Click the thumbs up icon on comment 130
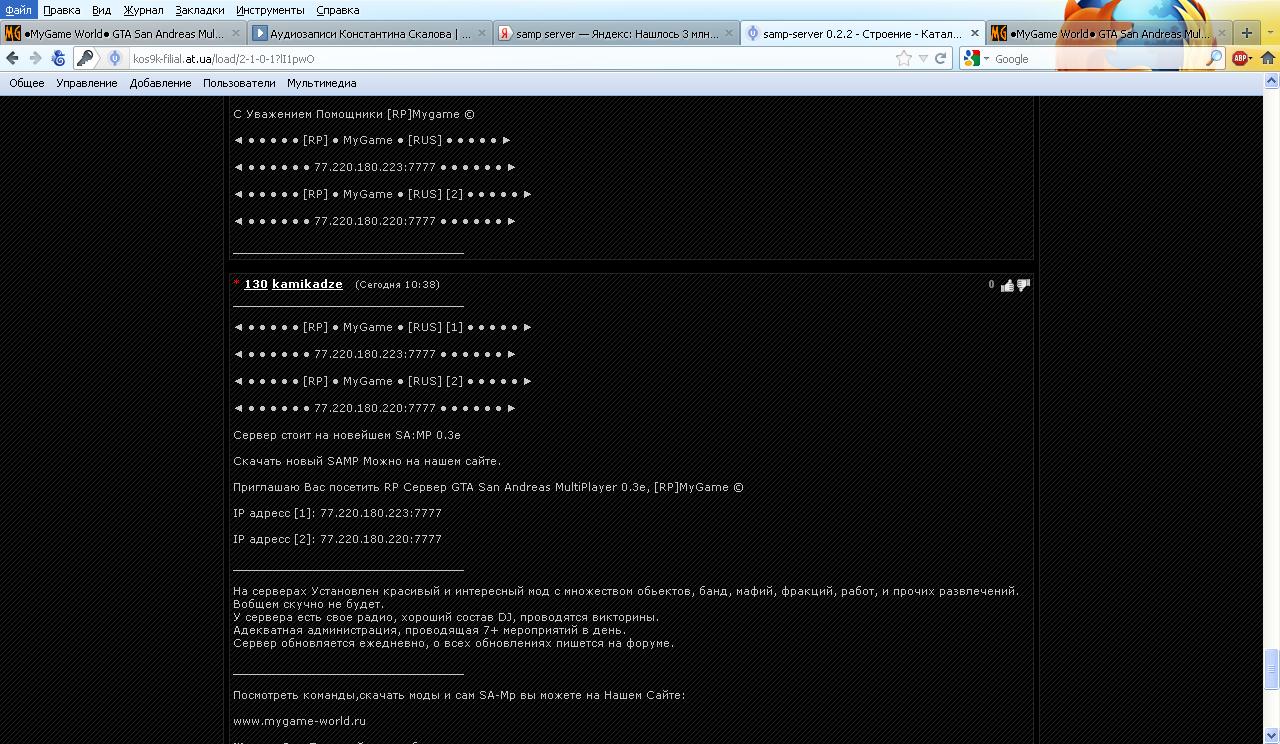Viewport: 1280px width, 744px height. point(1007,285)
